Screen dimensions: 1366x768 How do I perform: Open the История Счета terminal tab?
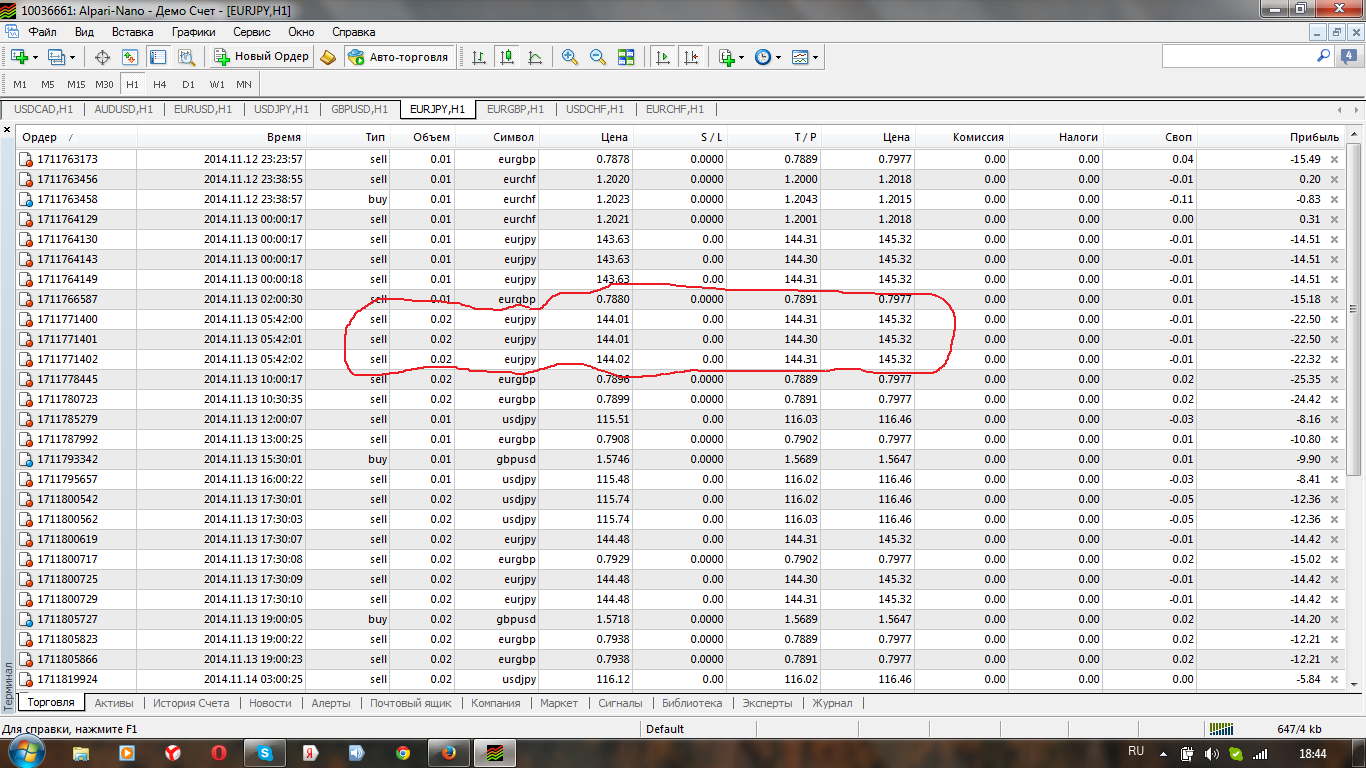click(191, 703)
